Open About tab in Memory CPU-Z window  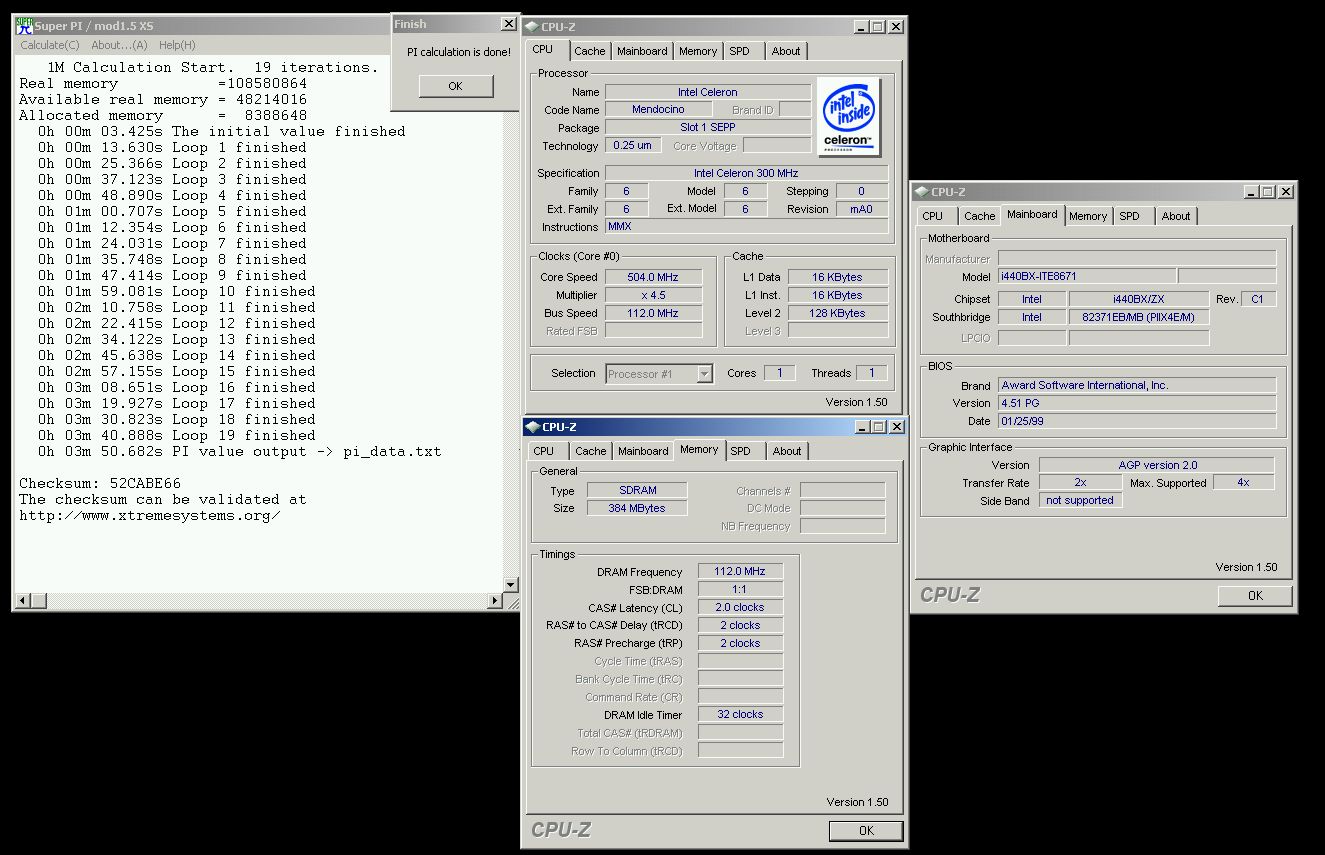tap(787, 451)
